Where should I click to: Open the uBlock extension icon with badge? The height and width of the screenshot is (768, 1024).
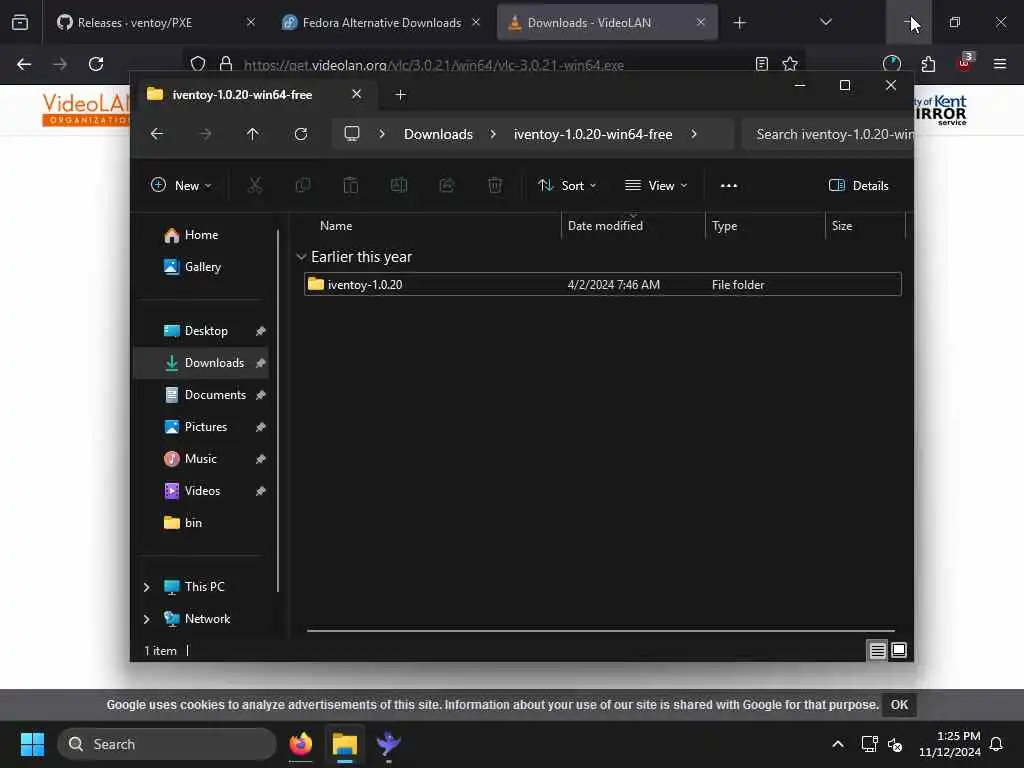pyautogui.click(x=965, y=63)
